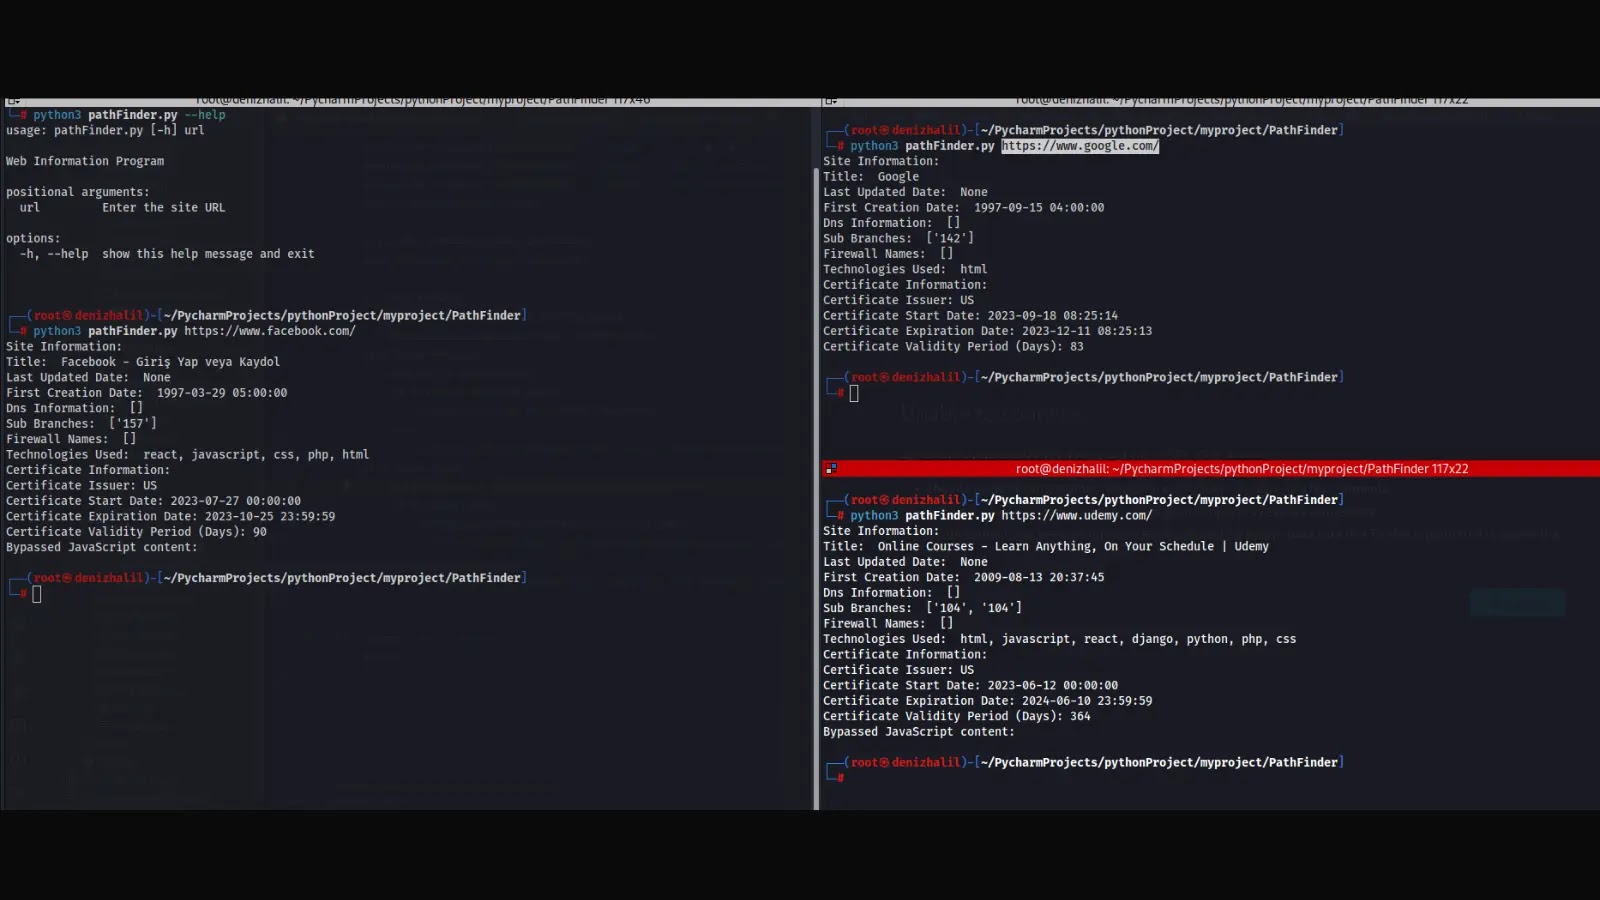The height and width of the screenshot is (900, 1600).
Task: Click the left pane vertical scrollbar
Action: pyautogui.click(x=816, y=487)
